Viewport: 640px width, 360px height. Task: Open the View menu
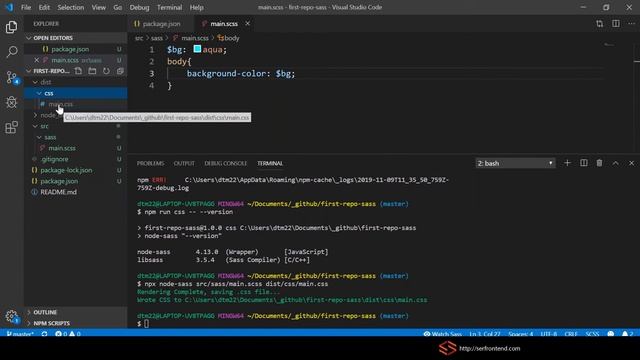tap(98, 7)
